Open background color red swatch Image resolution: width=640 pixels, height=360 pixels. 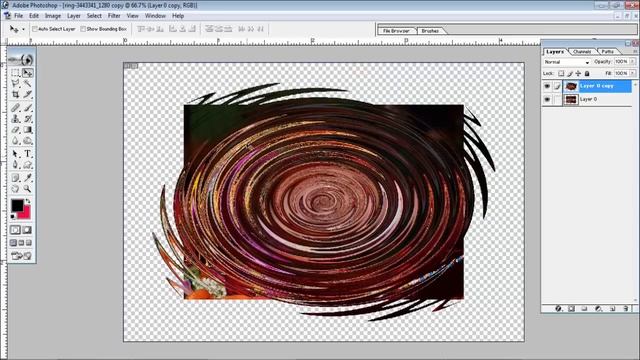coord(26,214)
